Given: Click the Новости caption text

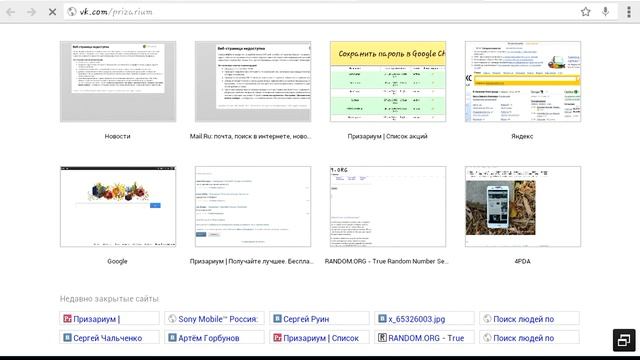Looking at the screenshot, I should click(118, 136).
